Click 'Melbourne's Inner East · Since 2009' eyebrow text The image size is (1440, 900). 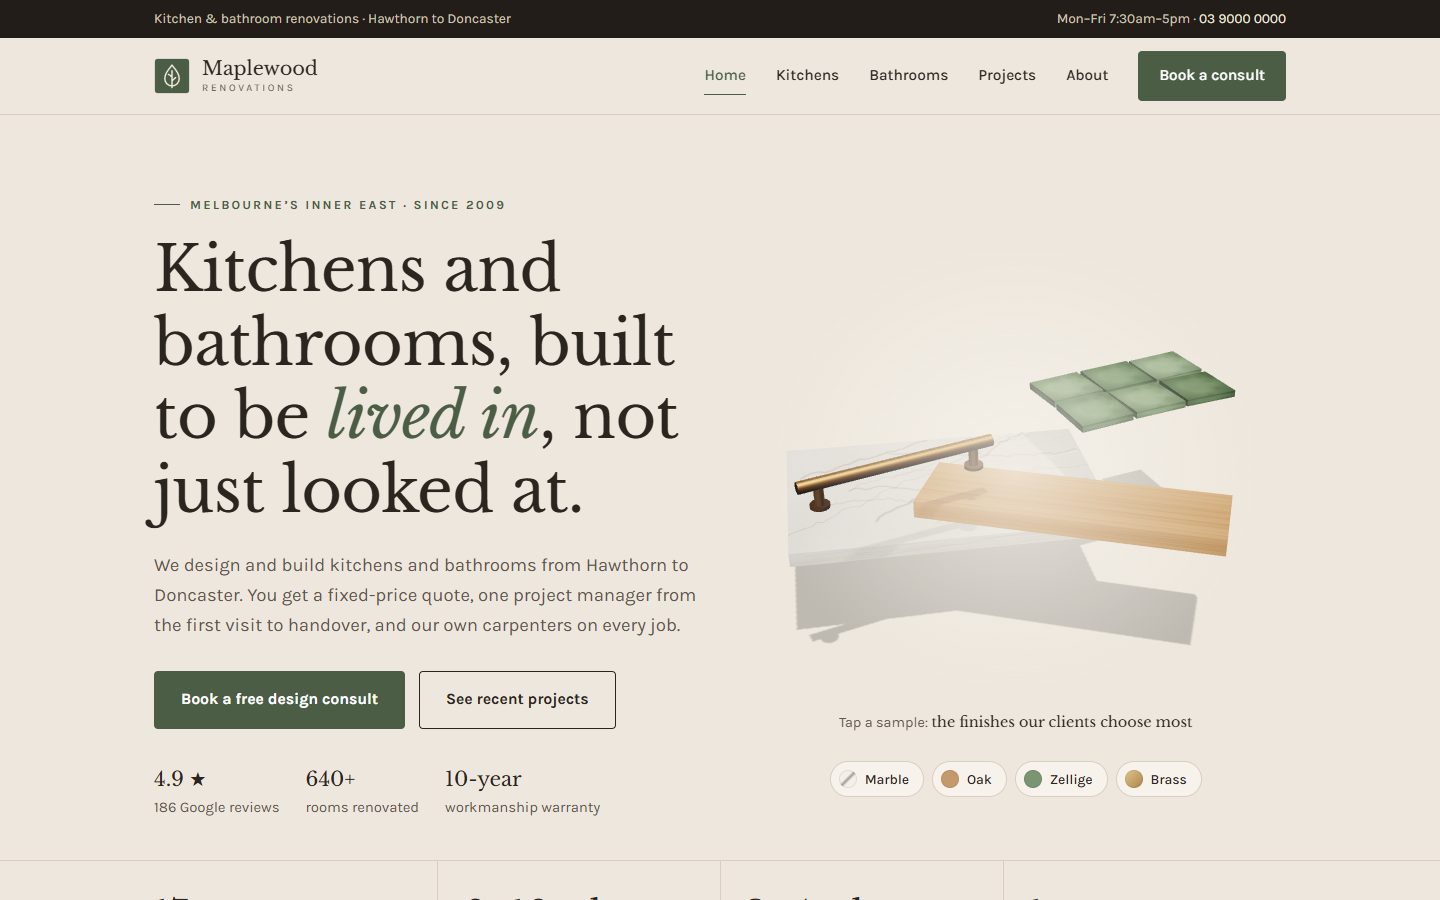coord(347,205)
